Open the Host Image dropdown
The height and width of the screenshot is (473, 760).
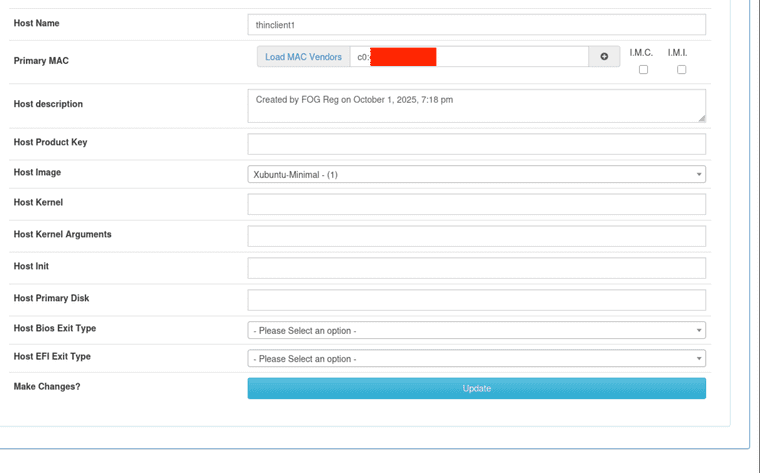click(x=476, y=175)
